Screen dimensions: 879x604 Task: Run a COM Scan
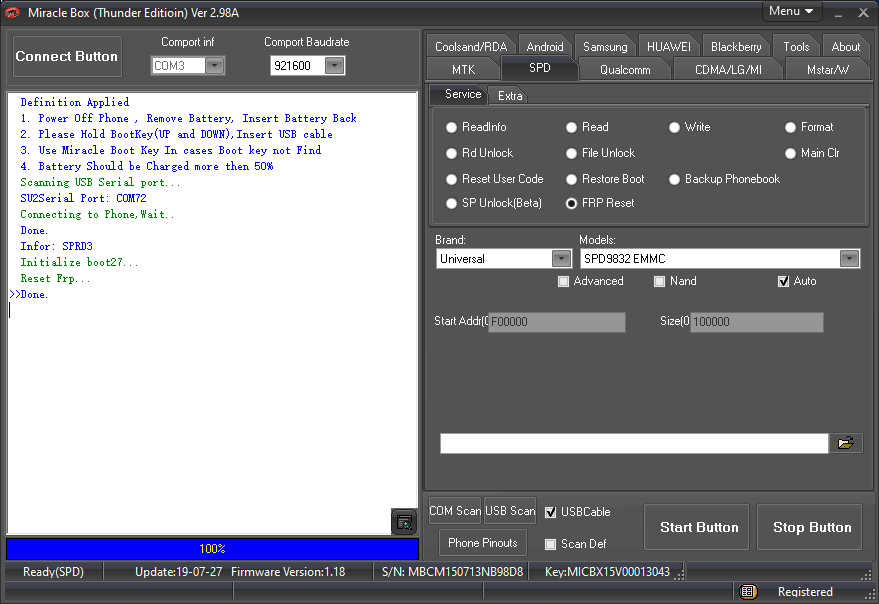click(455, 511)
